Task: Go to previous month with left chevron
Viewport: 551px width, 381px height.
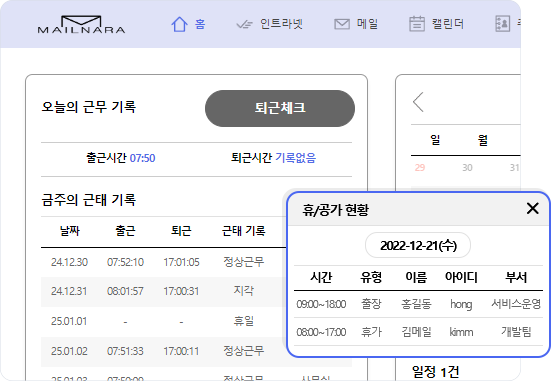Action: tap(418, 102)
